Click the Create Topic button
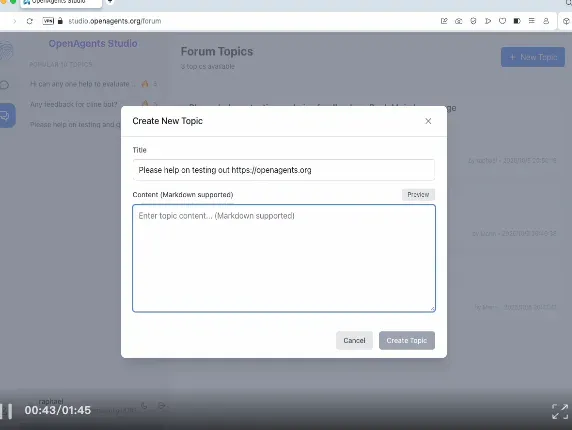The width and height of the screenshot is (572, 430). click(407, 340)
